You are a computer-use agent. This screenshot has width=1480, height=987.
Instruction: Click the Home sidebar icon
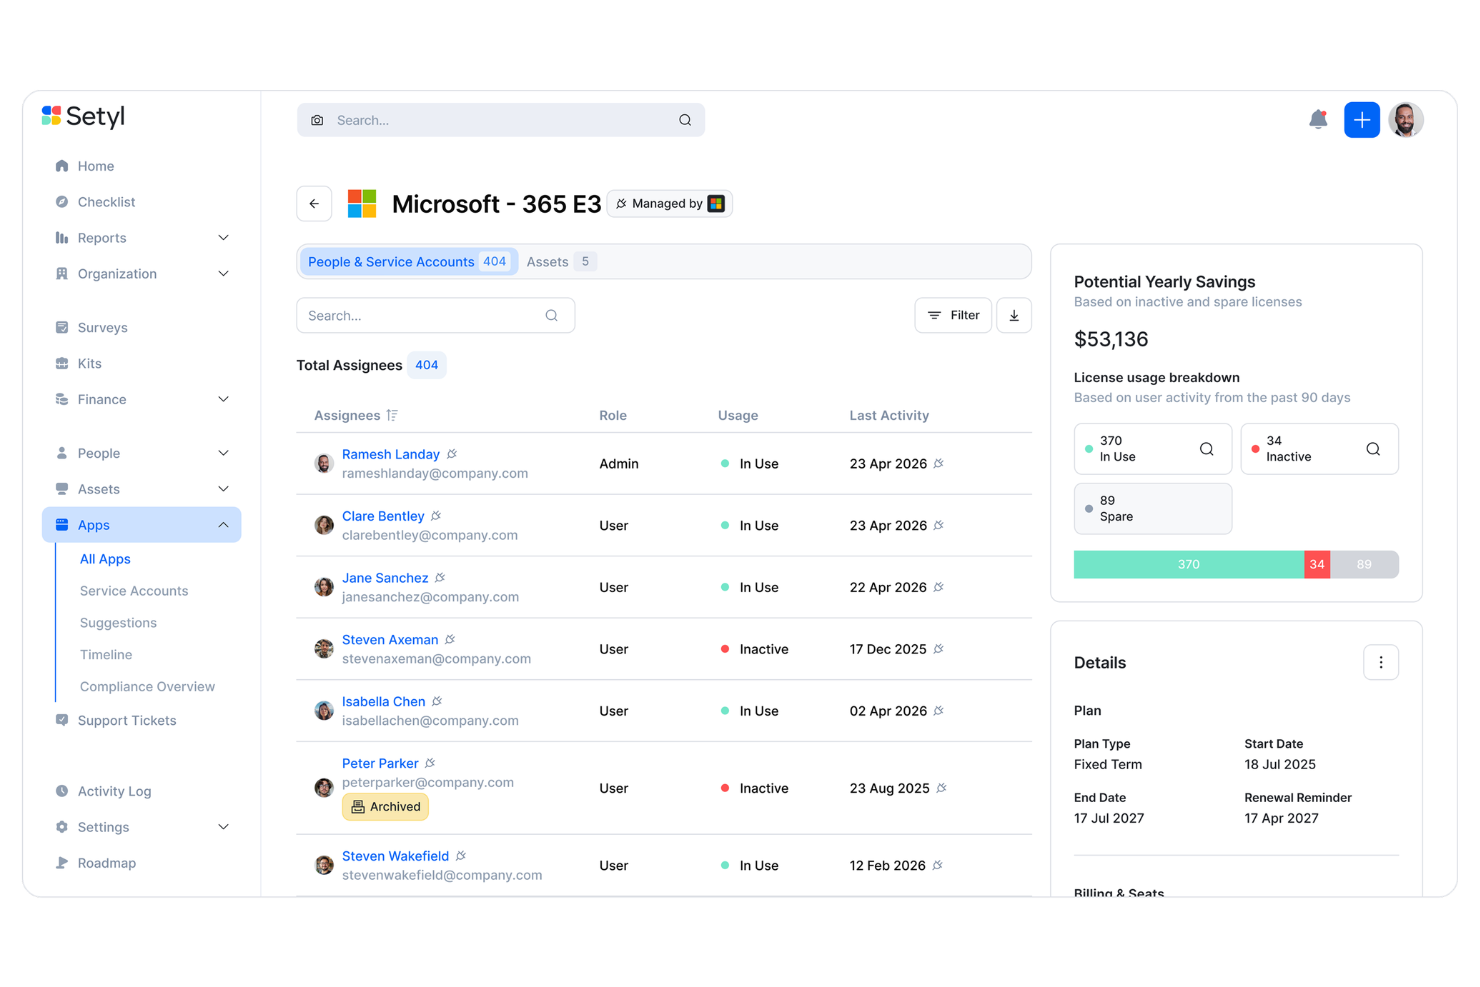(x=62, y=166)
